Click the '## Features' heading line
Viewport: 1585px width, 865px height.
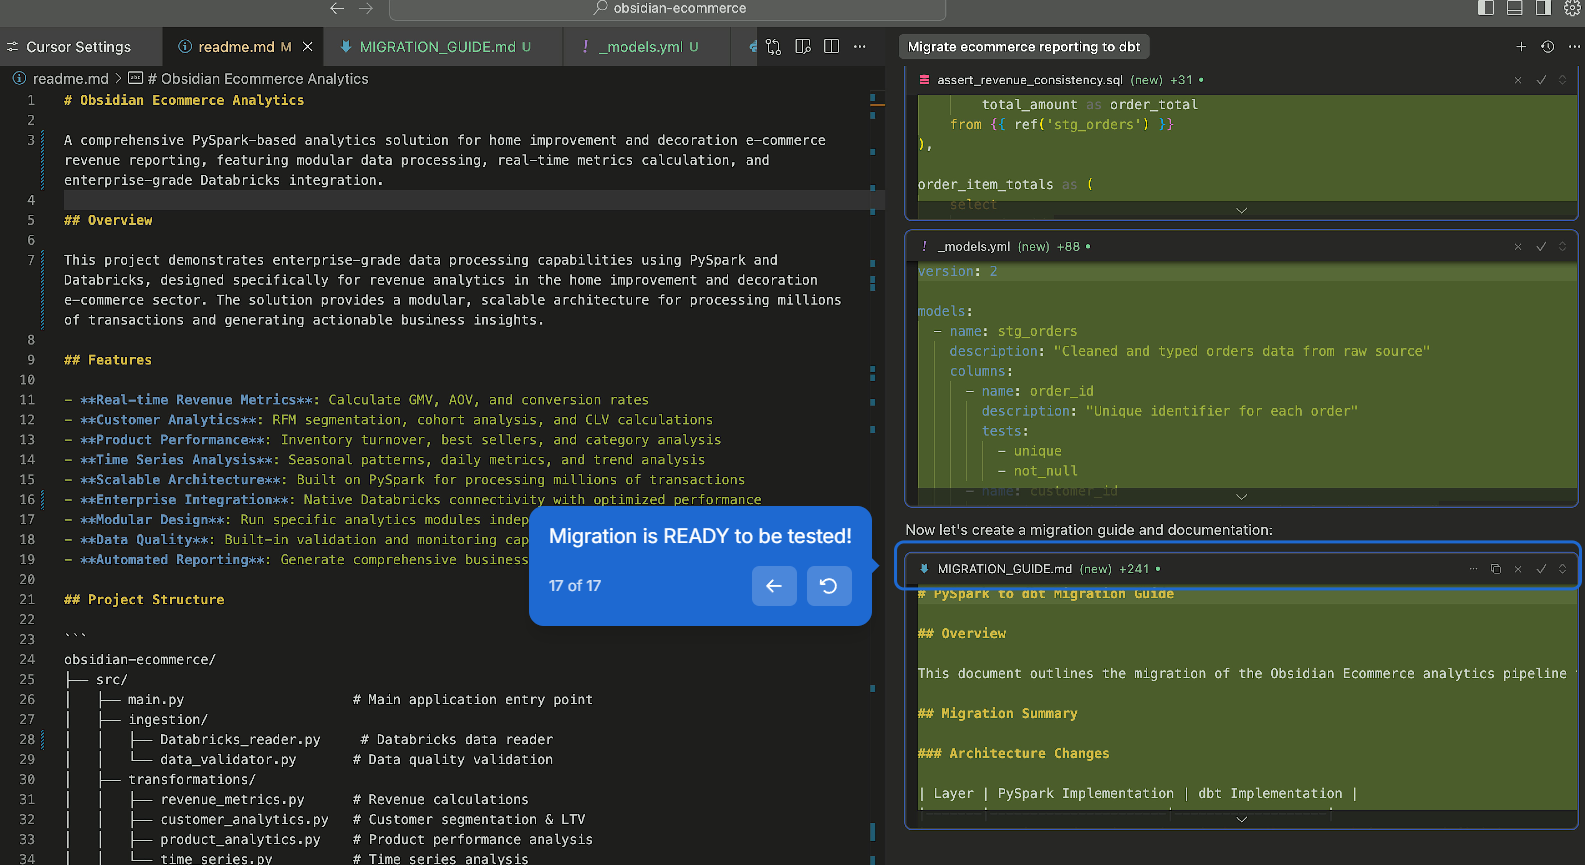click(x=108, y=360)
